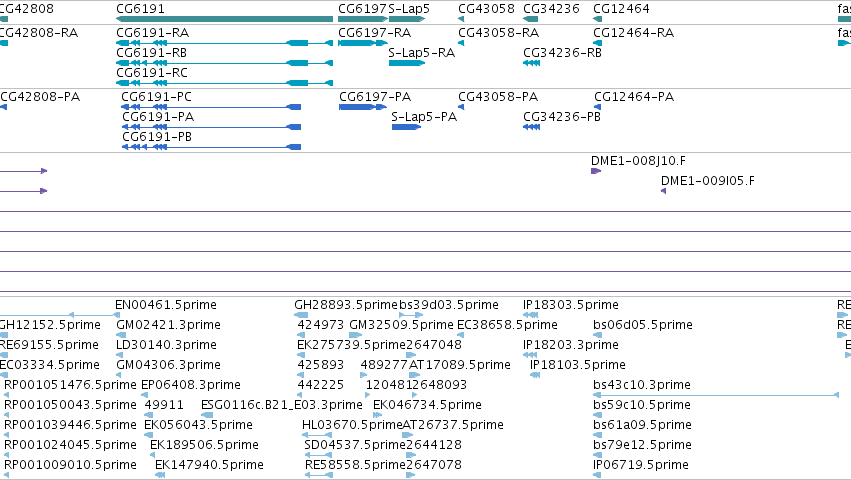Select the EK056043.5prime EST label

(199, 425)
